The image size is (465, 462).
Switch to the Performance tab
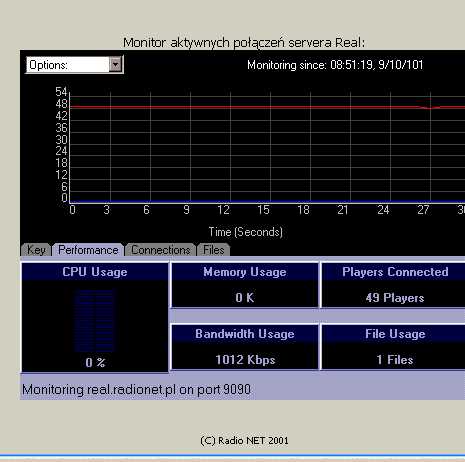pyautogui.click(x=88, y=250)
